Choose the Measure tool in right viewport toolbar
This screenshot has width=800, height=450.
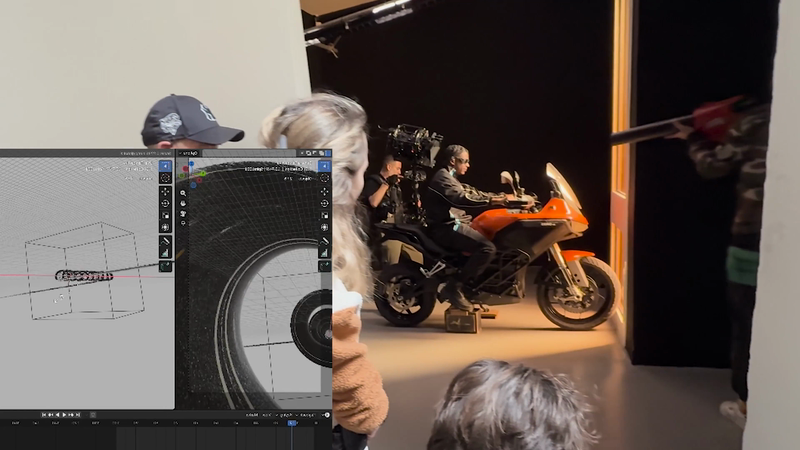pyautogui.click(x=324, y=253)
